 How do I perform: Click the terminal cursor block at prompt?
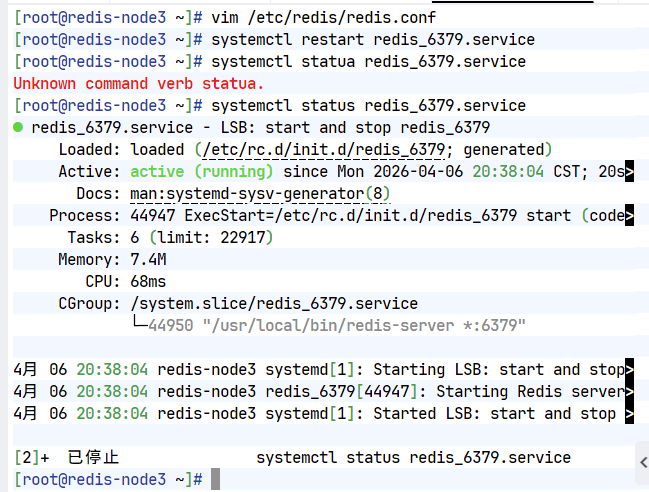pos(215,479)
